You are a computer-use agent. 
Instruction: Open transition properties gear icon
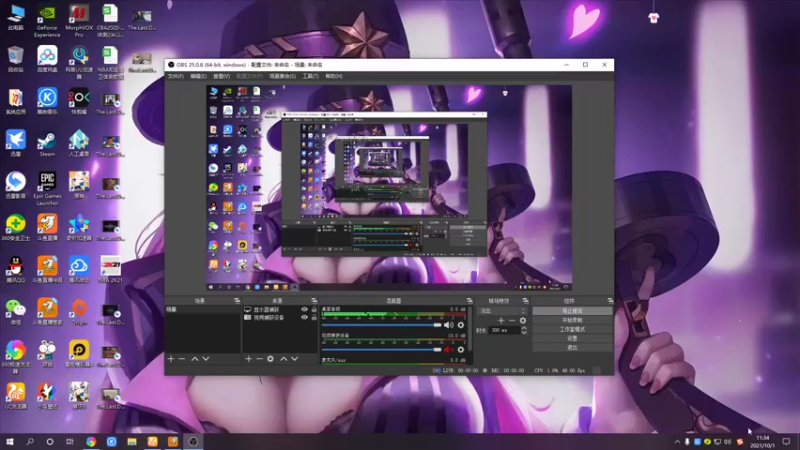coord(522,320)
